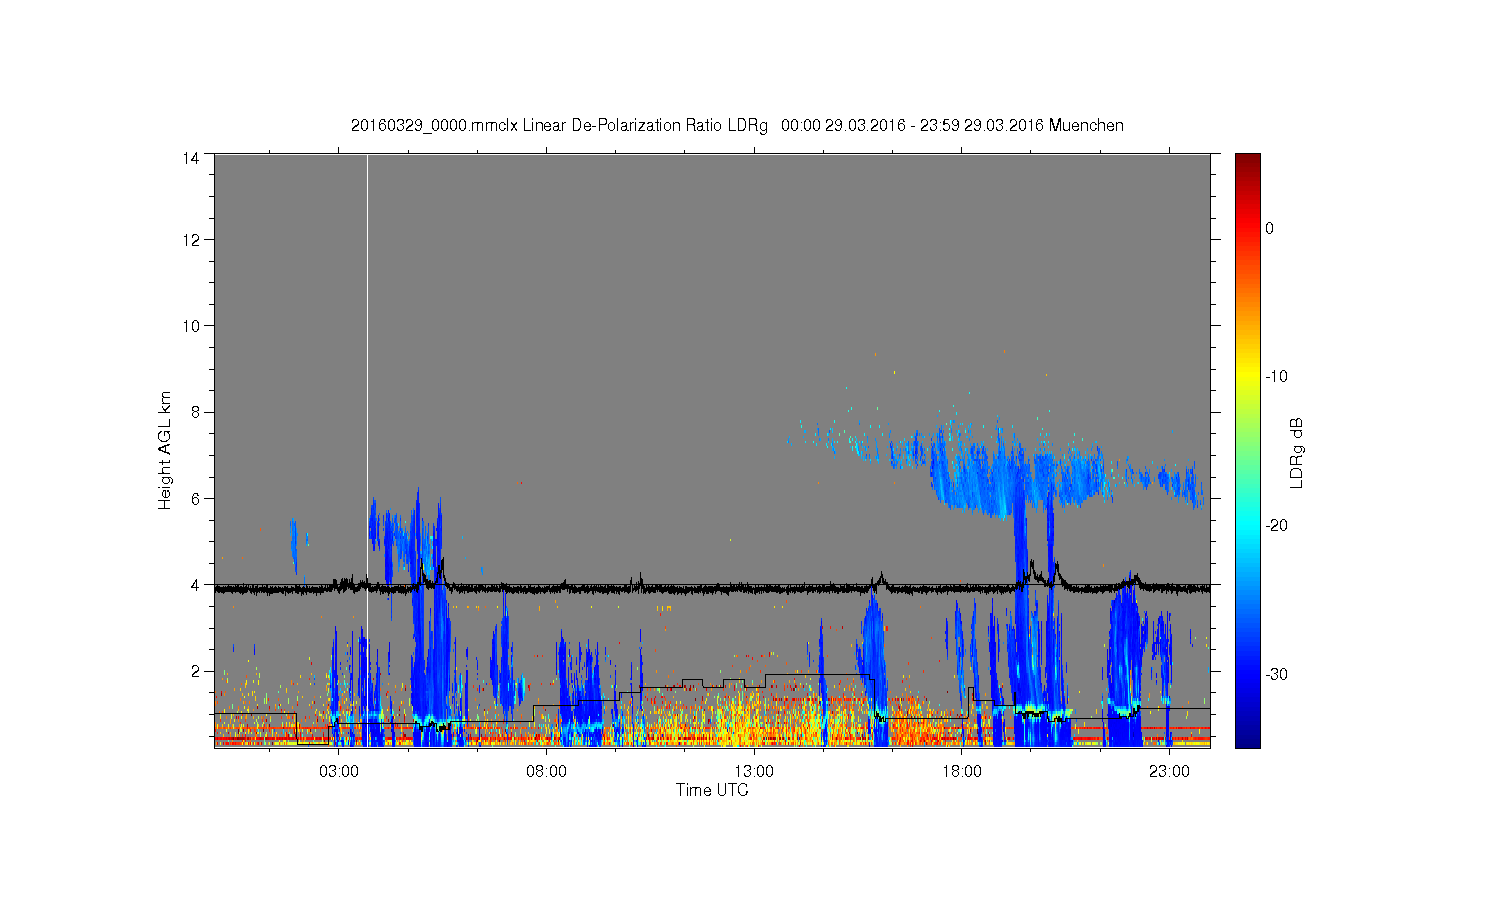Click the 'Time UTC' x-axis label
The height and width of the screenshot is (900, 1500).
(x=712, y=790)
